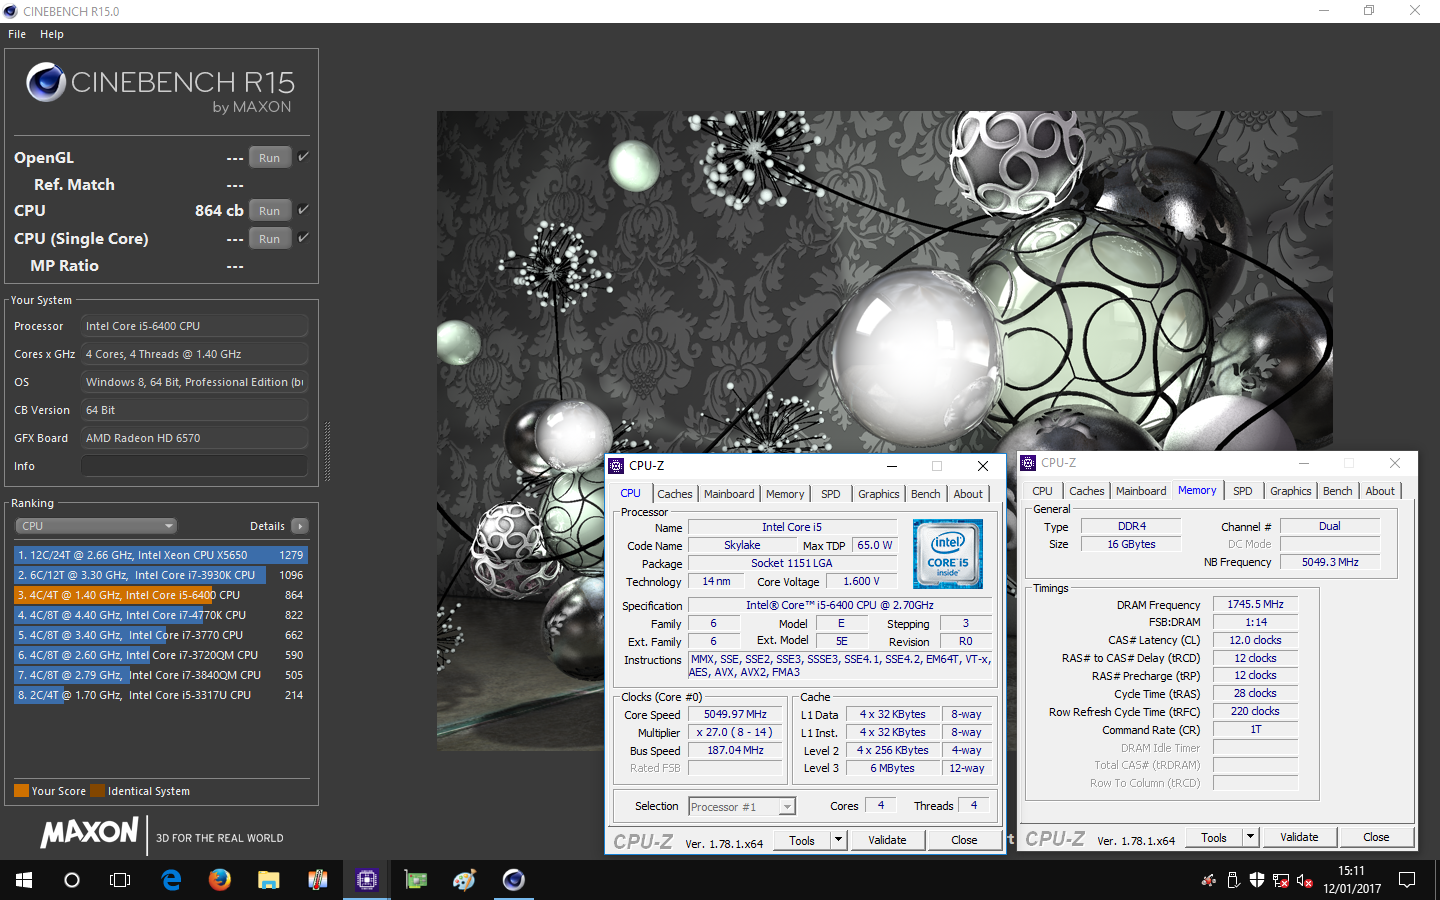Click the side panel resize grip handle
Viewport: 1440px width, 900px height.
tap(327, 452)
